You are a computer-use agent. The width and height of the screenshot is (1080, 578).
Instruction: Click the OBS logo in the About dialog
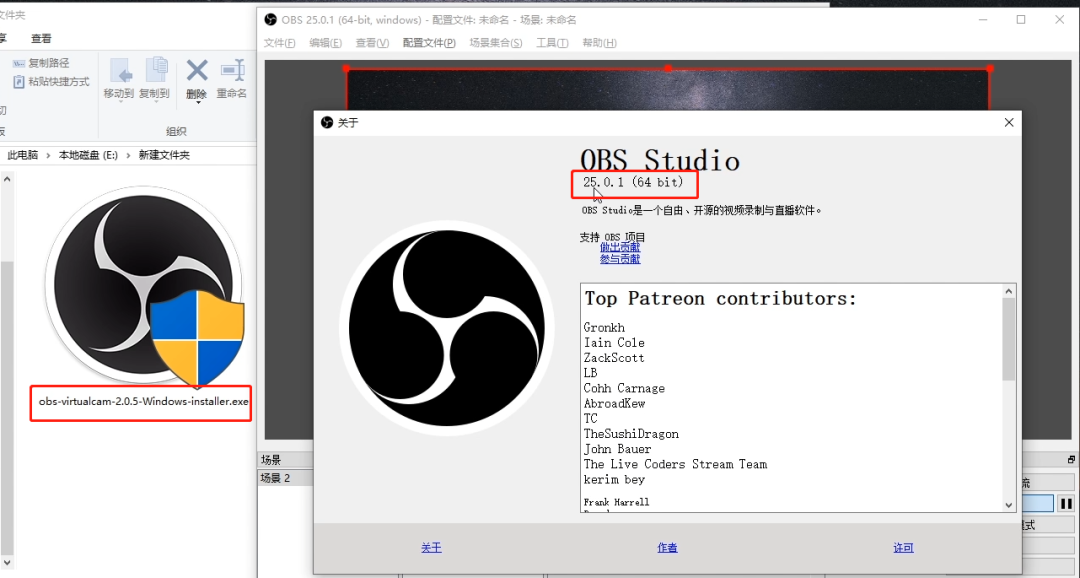click(x=446, y=328)
